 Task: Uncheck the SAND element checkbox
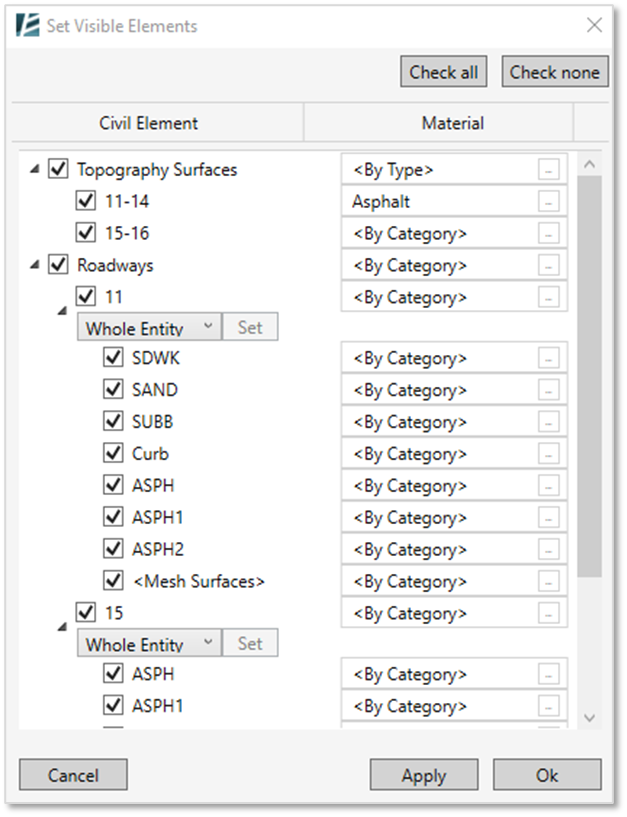[113, 389]
